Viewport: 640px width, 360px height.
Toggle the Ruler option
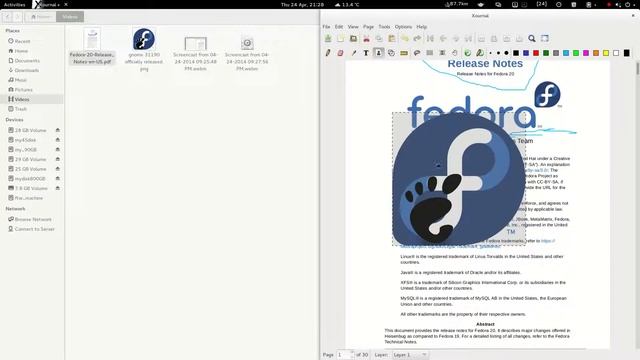404,53
